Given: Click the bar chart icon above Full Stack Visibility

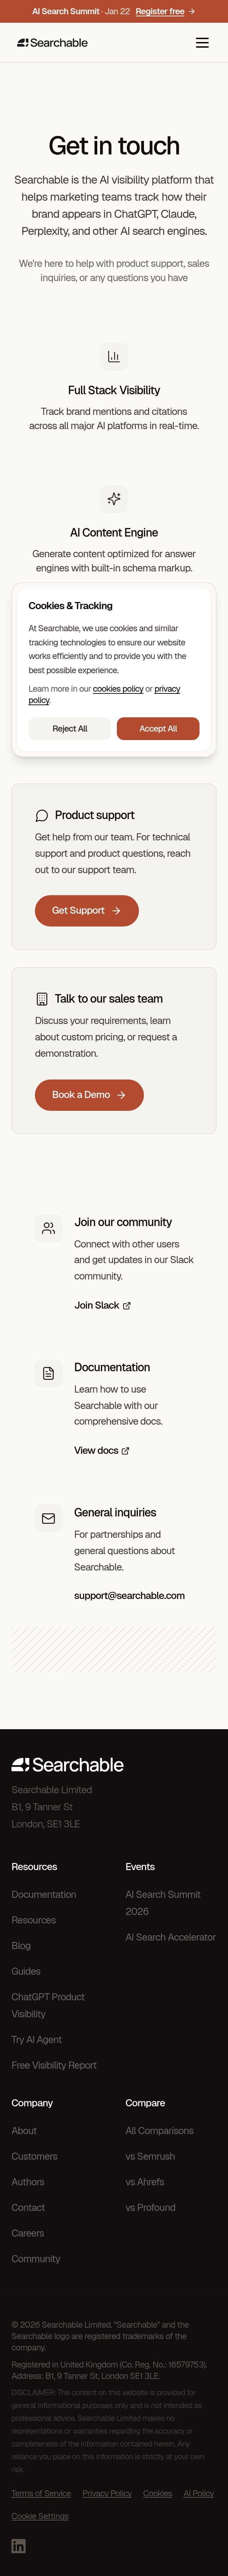Looking at the screenshot, I should click(113, 356).
